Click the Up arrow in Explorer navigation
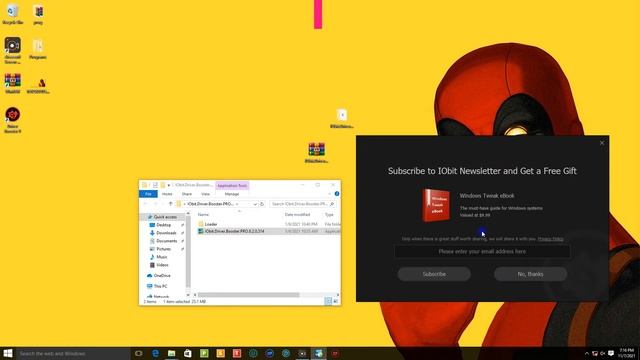This screenshot has height=360, width=640. (170, 204)
